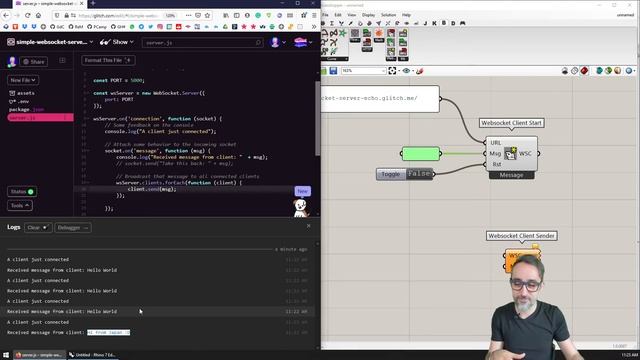The height and width of the screenshot is (360, 640).
Task: Reload the Glitch page in Firefox
Action: tap(27, 15)
